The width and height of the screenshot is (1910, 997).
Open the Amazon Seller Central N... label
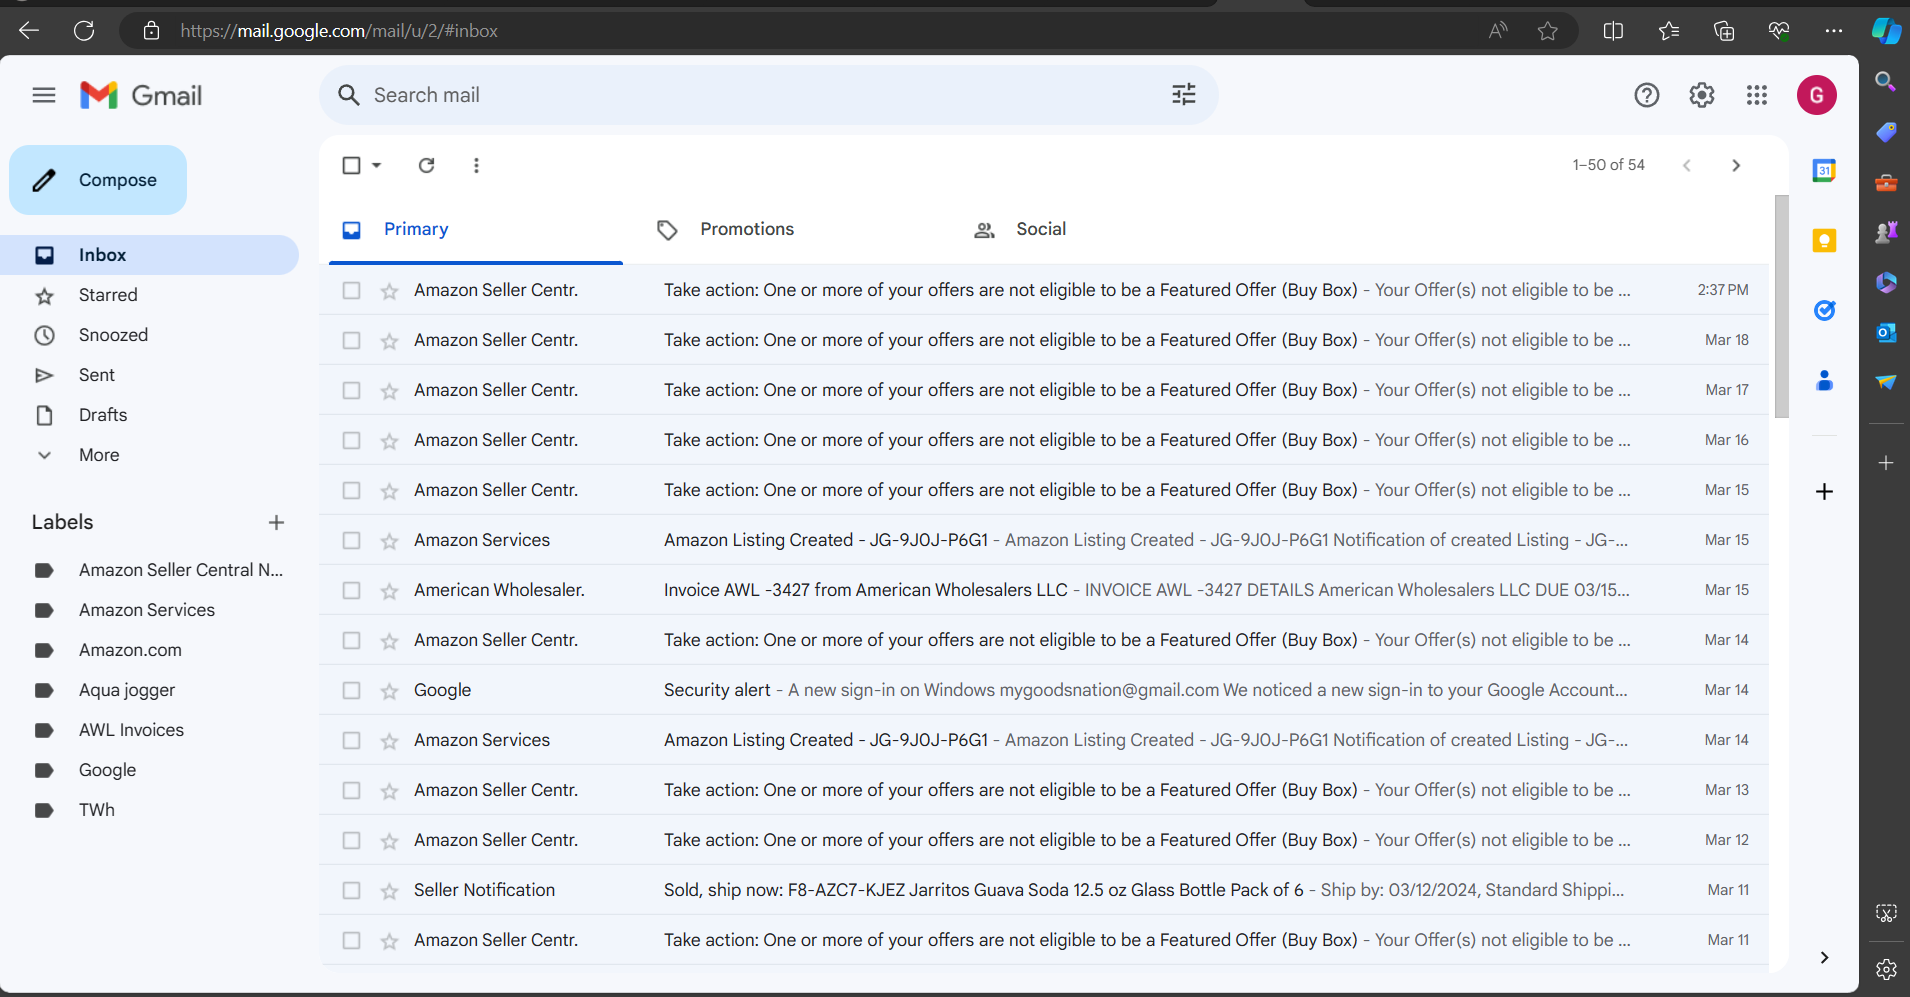coord(149,570)
